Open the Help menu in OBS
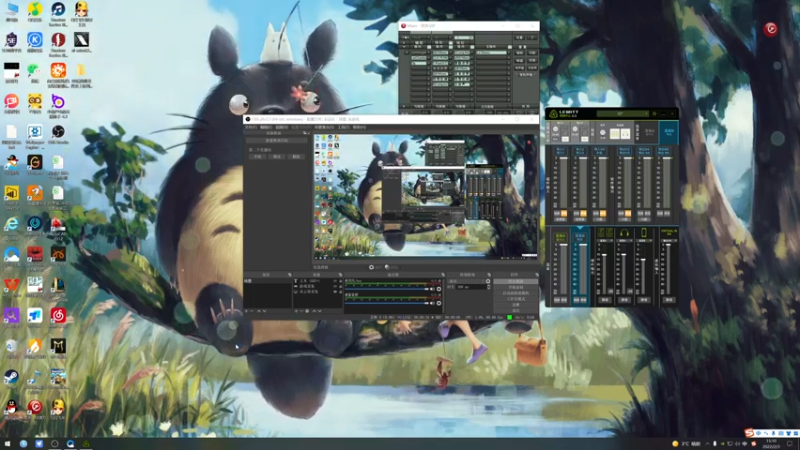This screenshot has width=800, height=450. (x=359, y=128)
